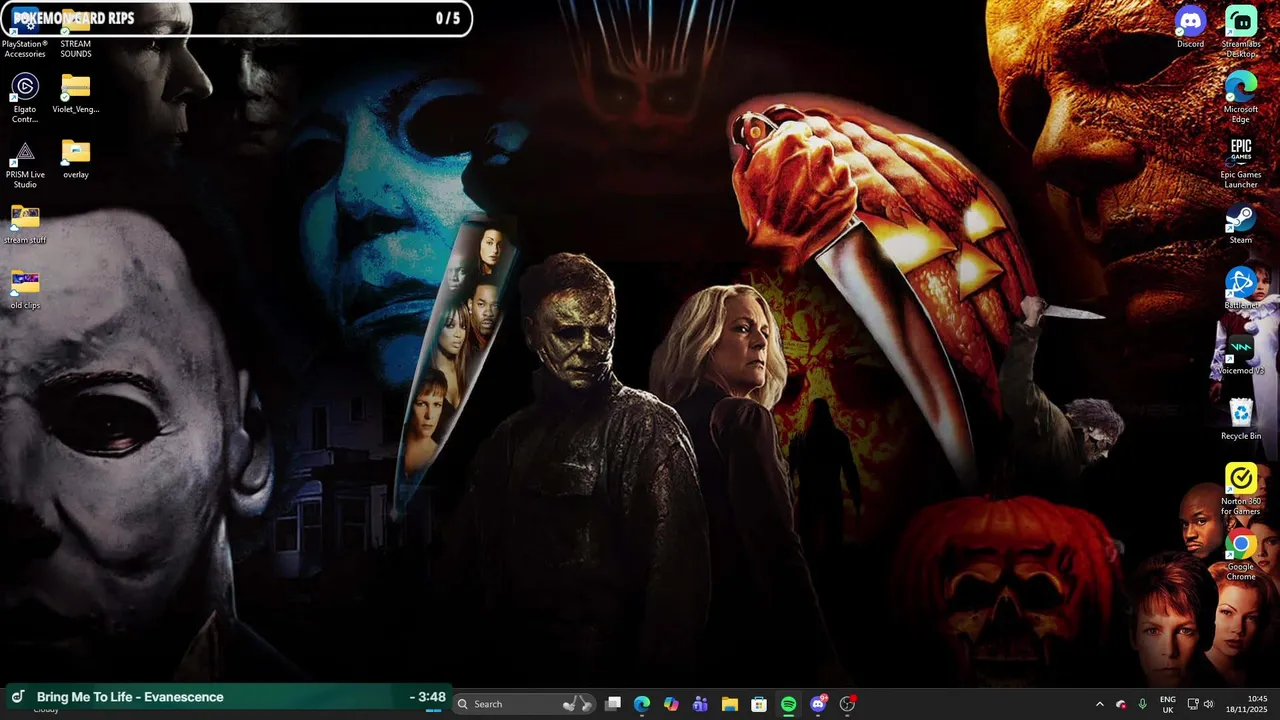Image resolution: width=1280 pixels, height=720 pixels.
Task: Launch the Google Chrome desktop shortcut
Action: click(1241, 555)
